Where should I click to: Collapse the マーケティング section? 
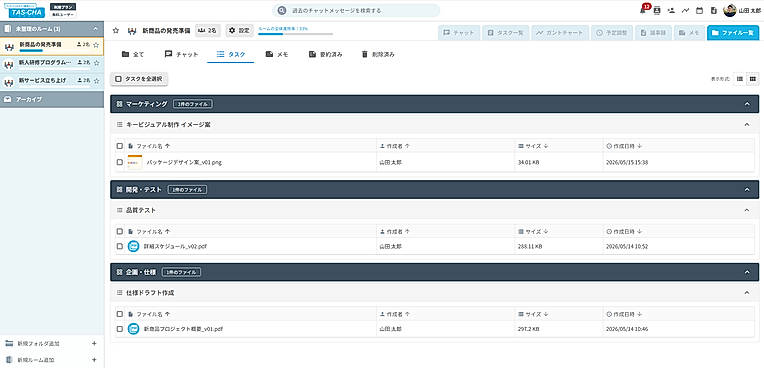[747, 104]
